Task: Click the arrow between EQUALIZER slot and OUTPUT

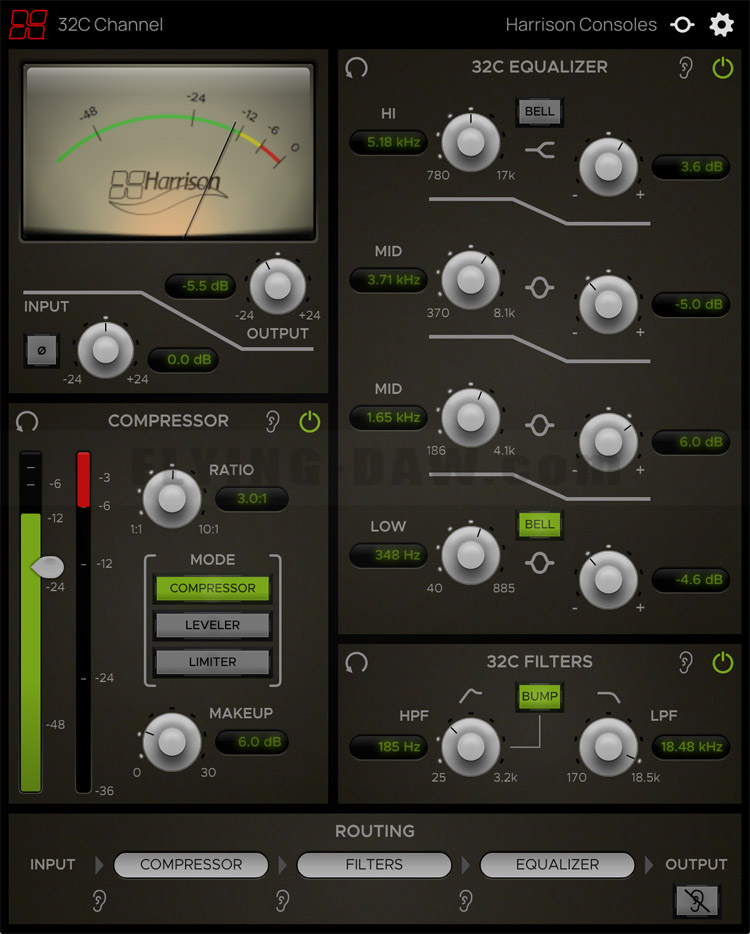Action: pyautogui.click(x=649, y=864)
